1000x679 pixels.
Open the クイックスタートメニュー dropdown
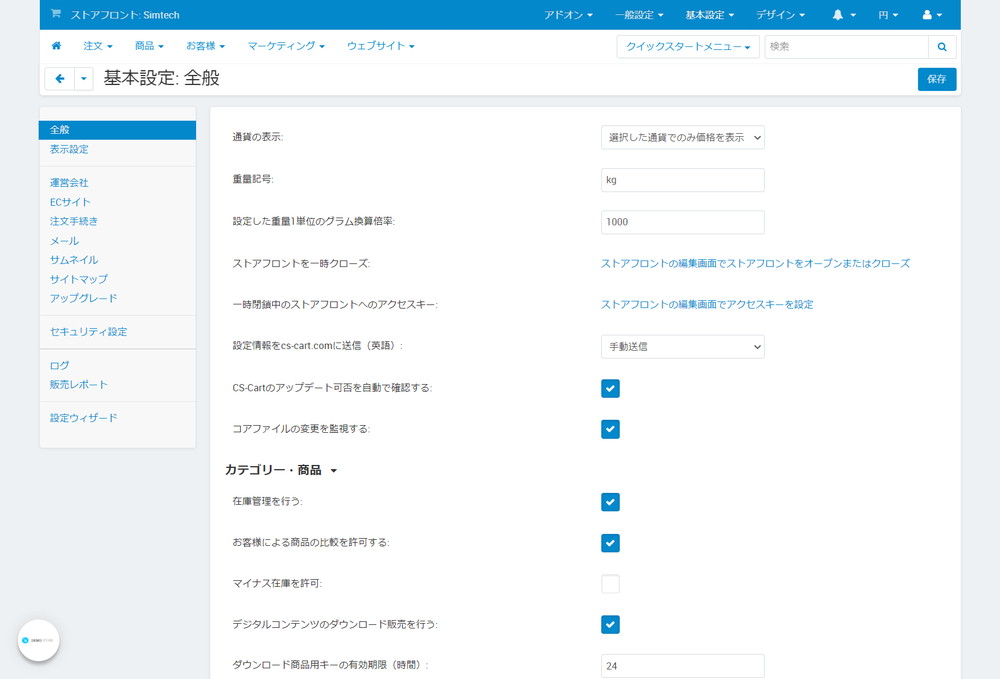point(688,47)
